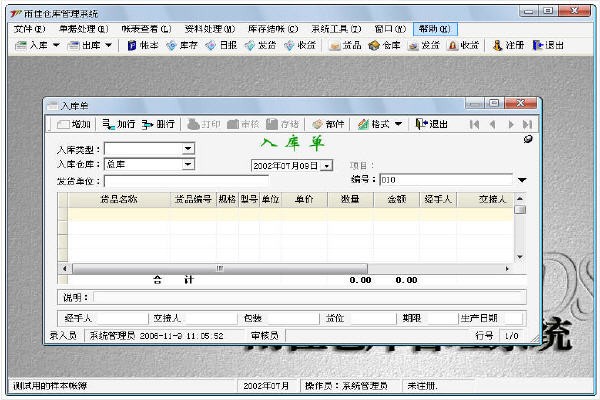Click the 注册 register icon

(509, 46)
